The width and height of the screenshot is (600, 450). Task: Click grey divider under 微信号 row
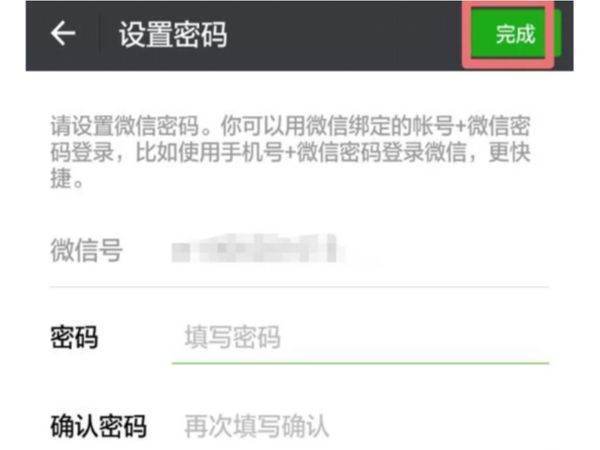(299, 286)
